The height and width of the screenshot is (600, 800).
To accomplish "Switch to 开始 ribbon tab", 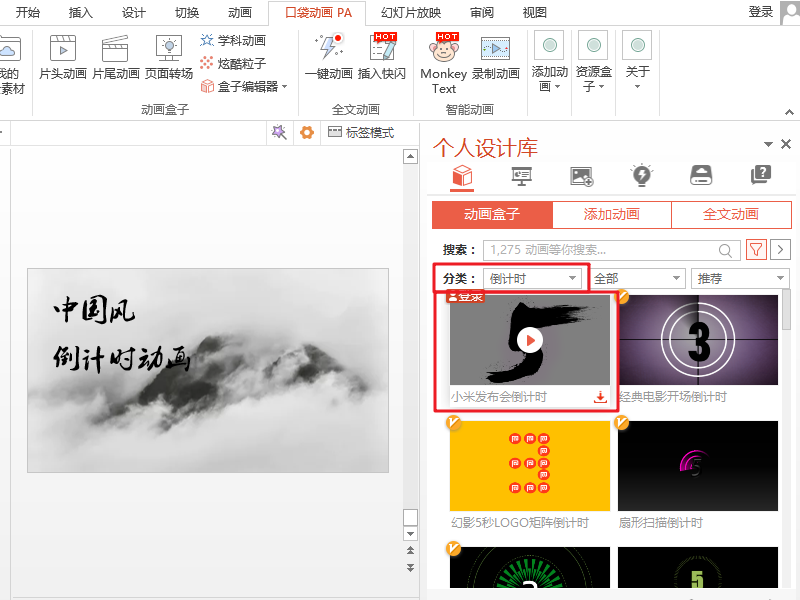I will point(28,12).
